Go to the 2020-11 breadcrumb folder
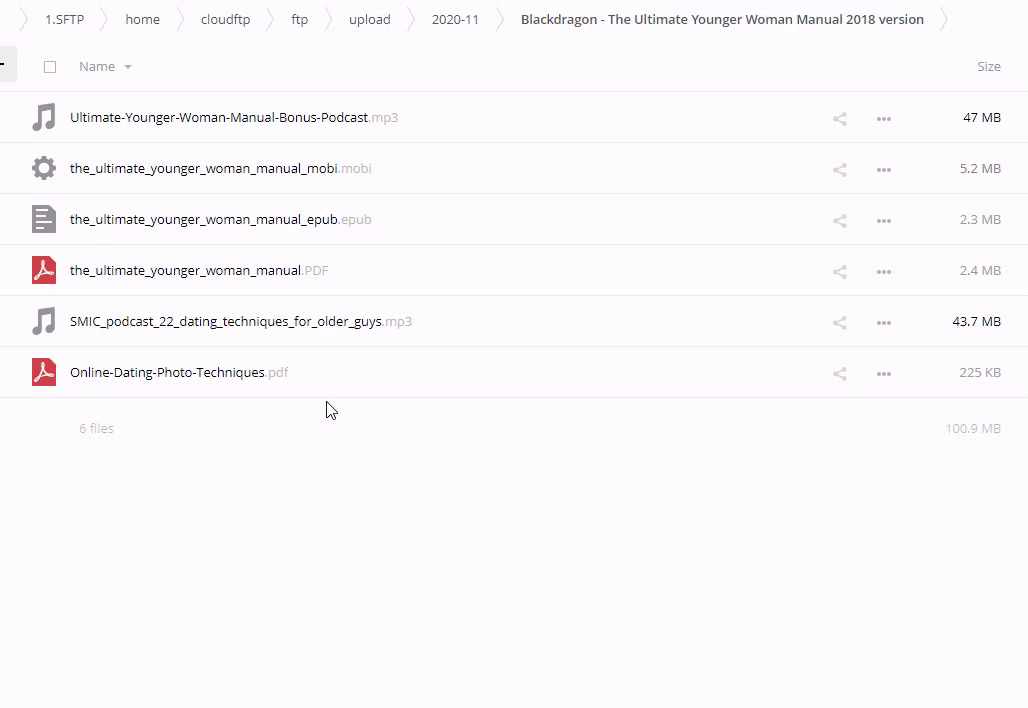The width and height of the screenshot is (1028, 708). [x=455, y=19]
